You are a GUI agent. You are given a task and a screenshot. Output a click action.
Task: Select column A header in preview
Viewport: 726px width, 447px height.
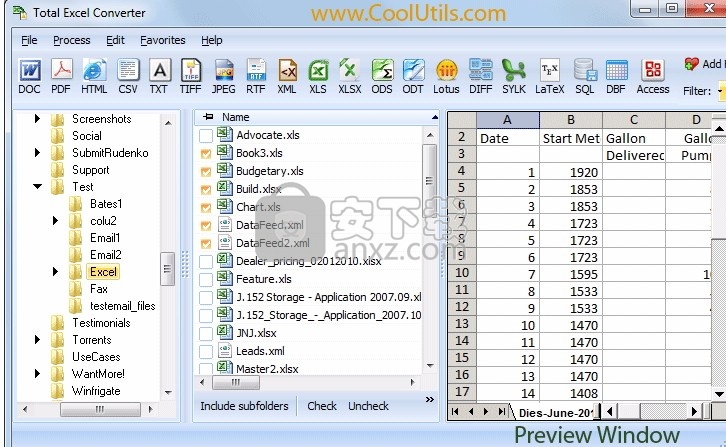pos(507,120)
